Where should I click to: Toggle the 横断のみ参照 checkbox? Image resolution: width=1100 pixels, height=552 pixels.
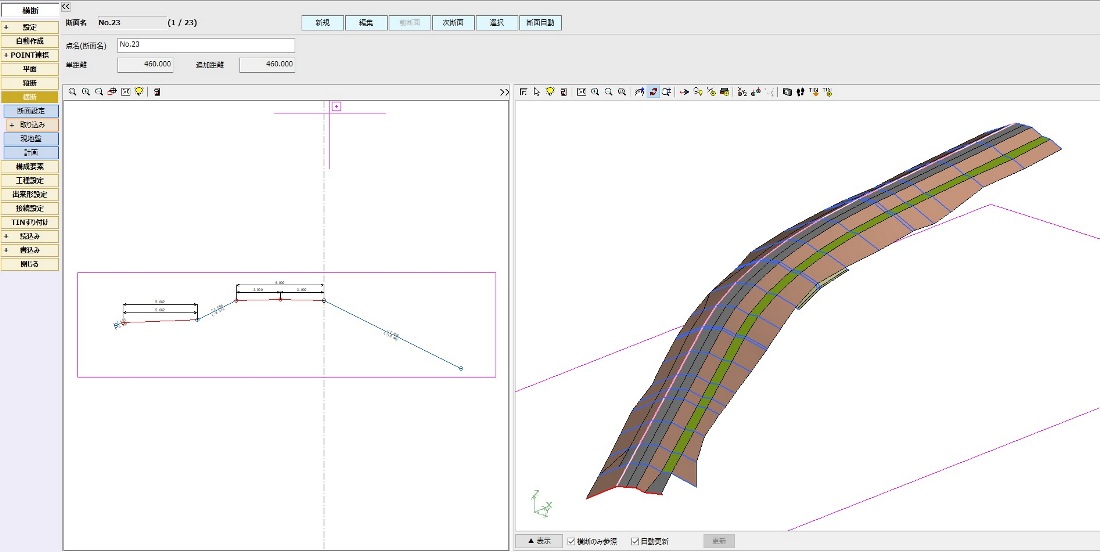click(571, 541)
